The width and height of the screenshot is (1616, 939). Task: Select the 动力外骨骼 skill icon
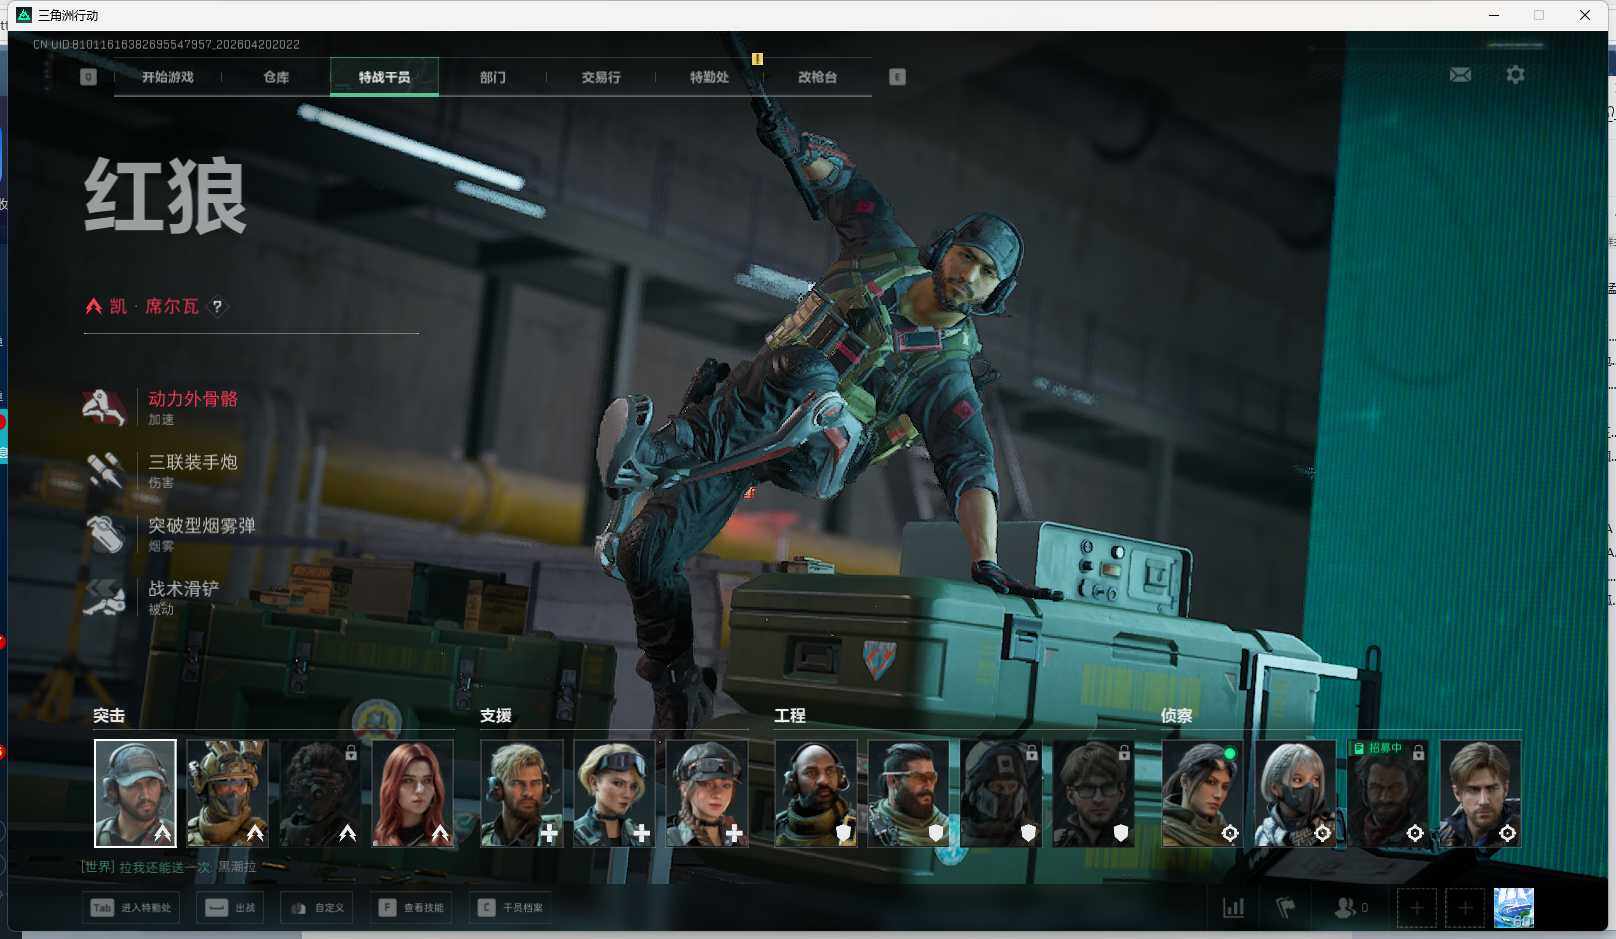point(104,407)
